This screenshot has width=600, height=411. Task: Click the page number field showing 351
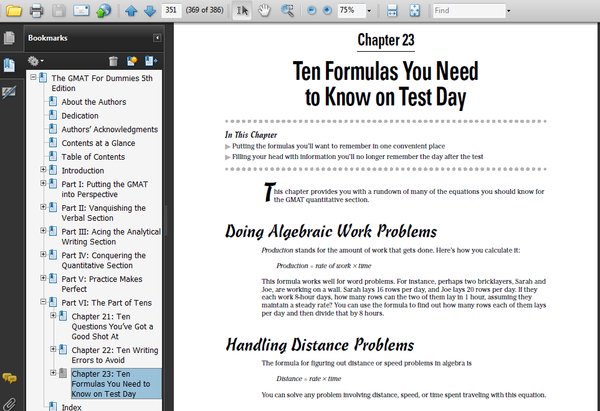tap(171, 10)
